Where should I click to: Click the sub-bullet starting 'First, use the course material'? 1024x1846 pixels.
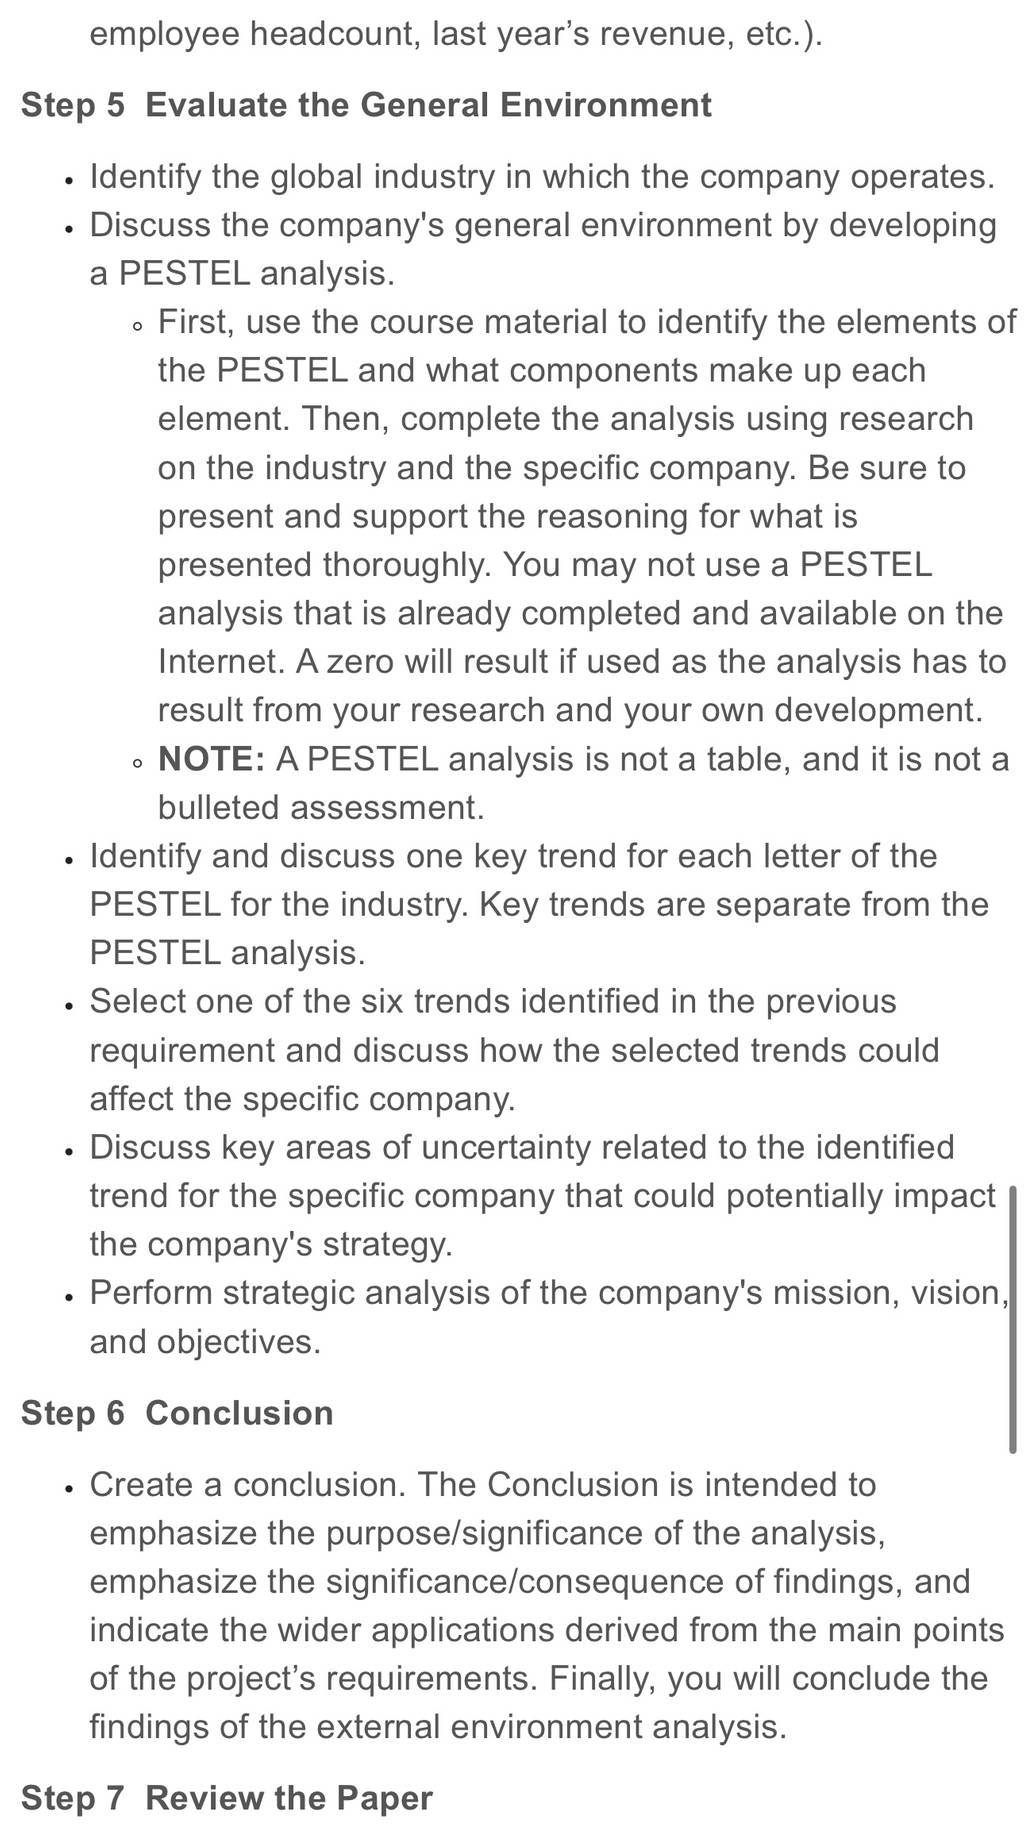click(x=587, y=516)
